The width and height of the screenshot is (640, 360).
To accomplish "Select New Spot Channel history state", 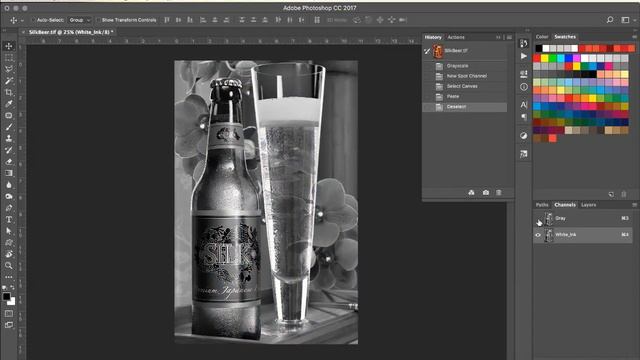I will [464, 76].
